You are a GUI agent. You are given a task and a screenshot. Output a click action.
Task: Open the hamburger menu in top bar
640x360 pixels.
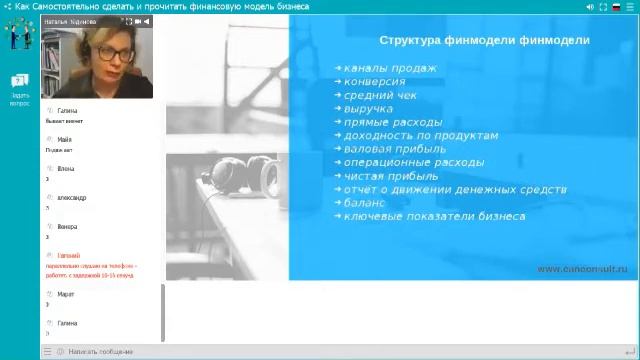(x=630, y=7)
